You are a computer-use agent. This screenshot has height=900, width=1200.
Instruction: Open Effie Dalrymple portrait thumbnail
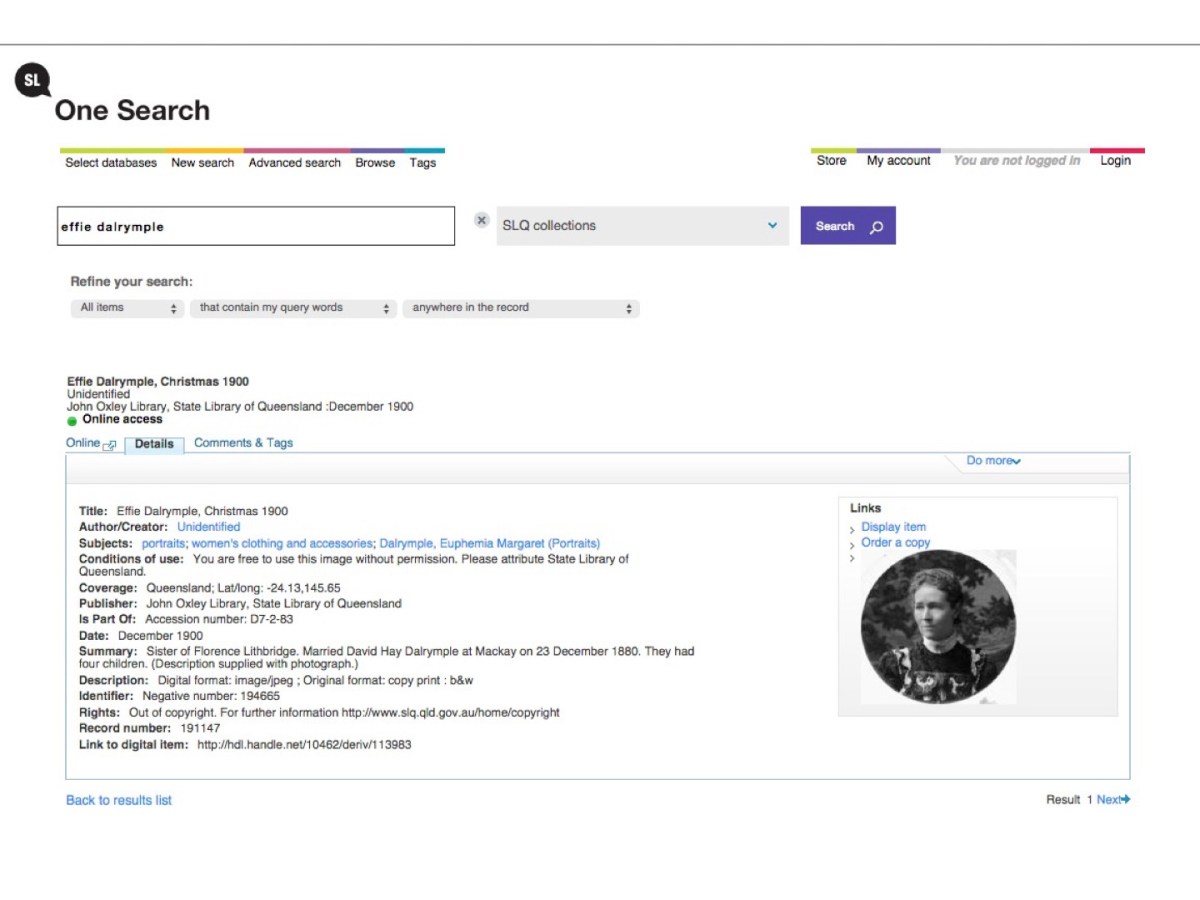click(938, 626)
